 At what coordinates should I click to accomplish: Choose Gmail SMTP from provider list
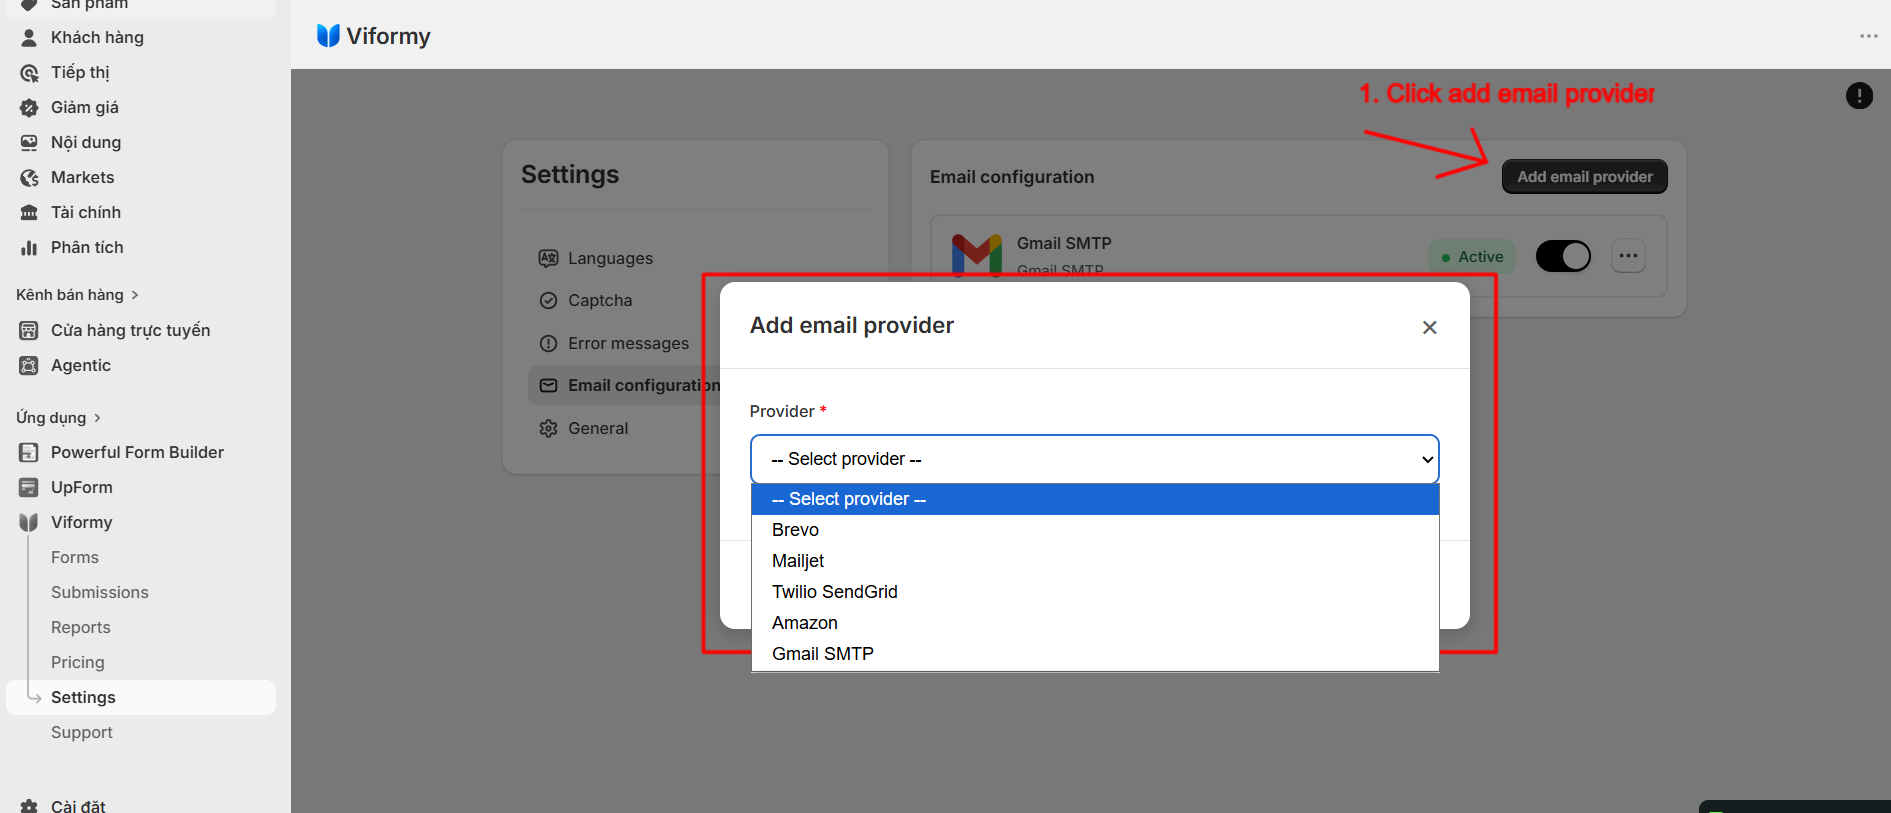(x=1095, y=654)
